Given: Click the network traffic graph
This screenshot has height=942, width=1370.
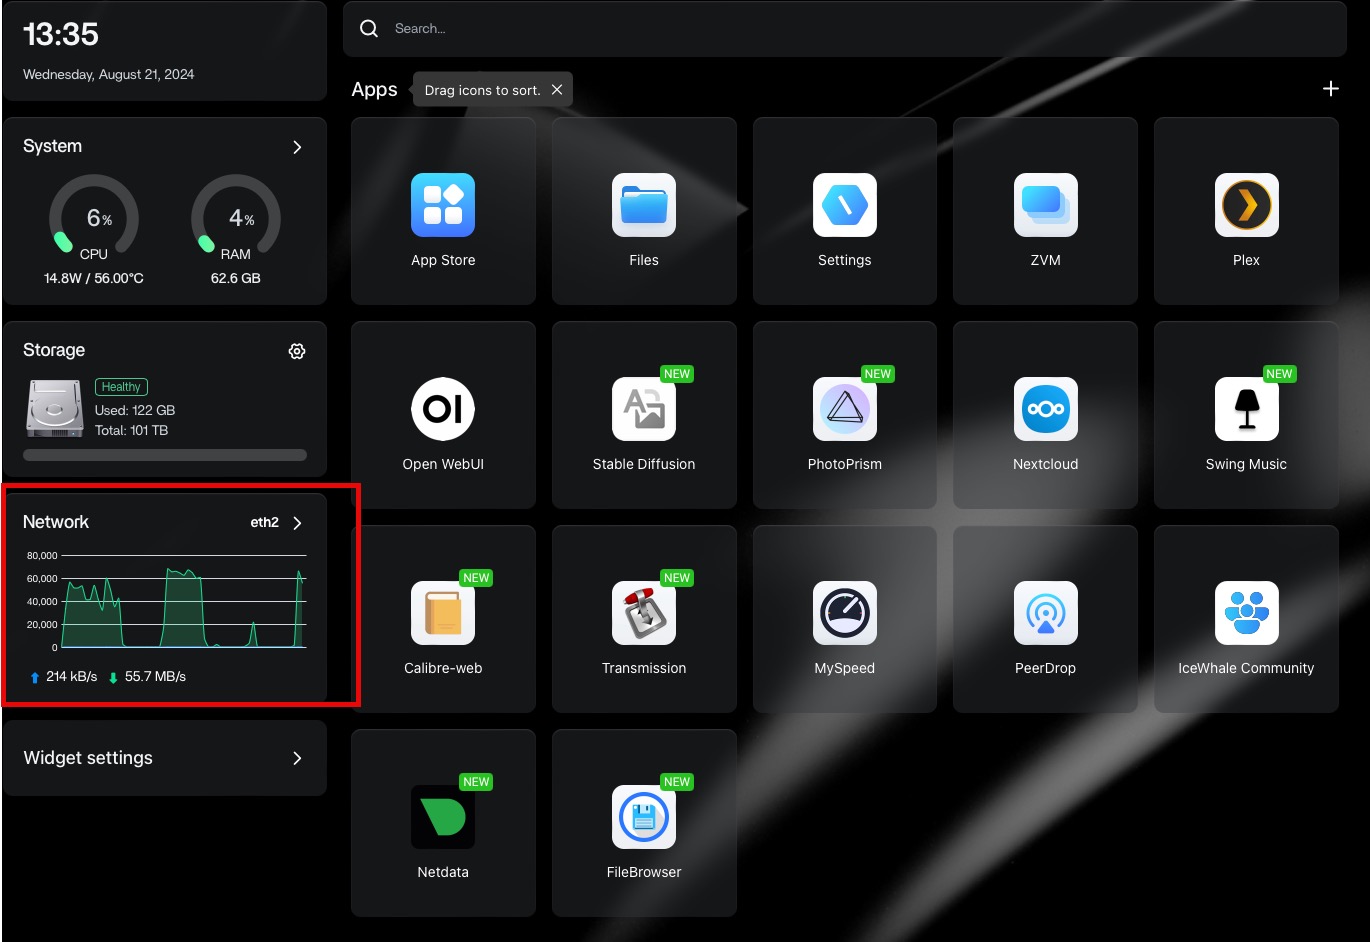Looking at the screenshot, I should point(167,601).
